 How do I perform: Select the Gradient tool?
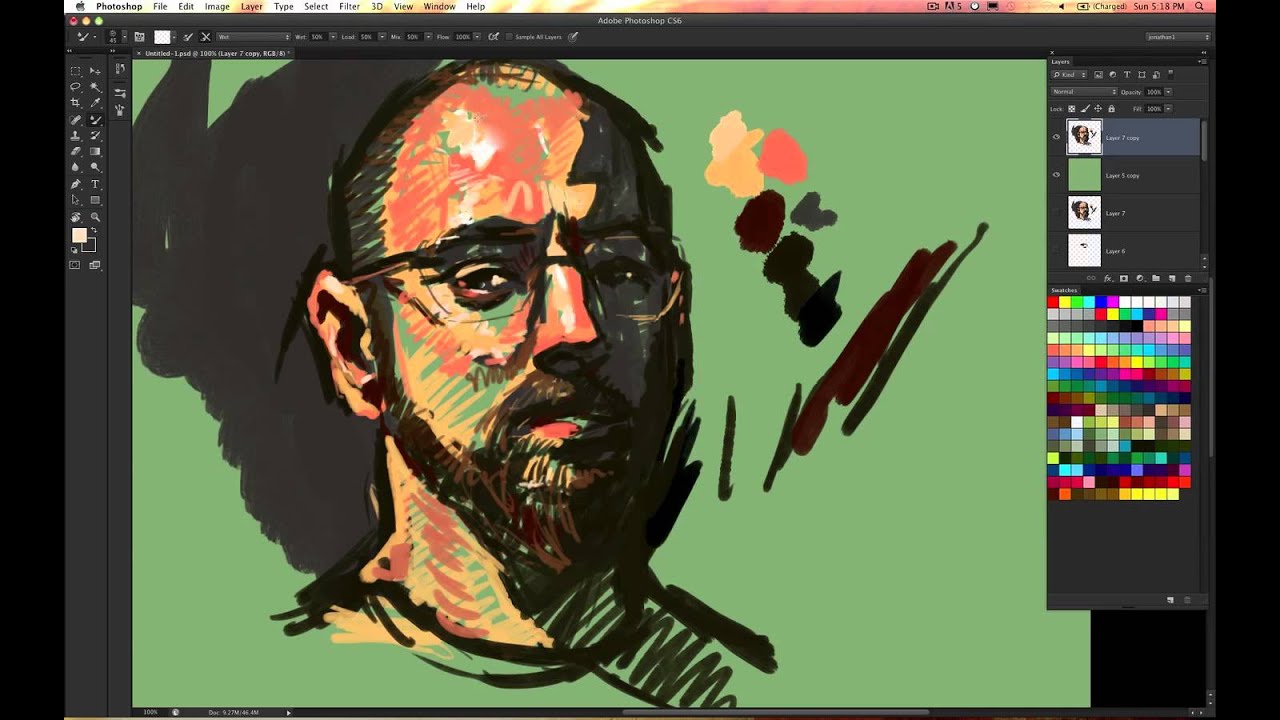[x=95, y=151]
